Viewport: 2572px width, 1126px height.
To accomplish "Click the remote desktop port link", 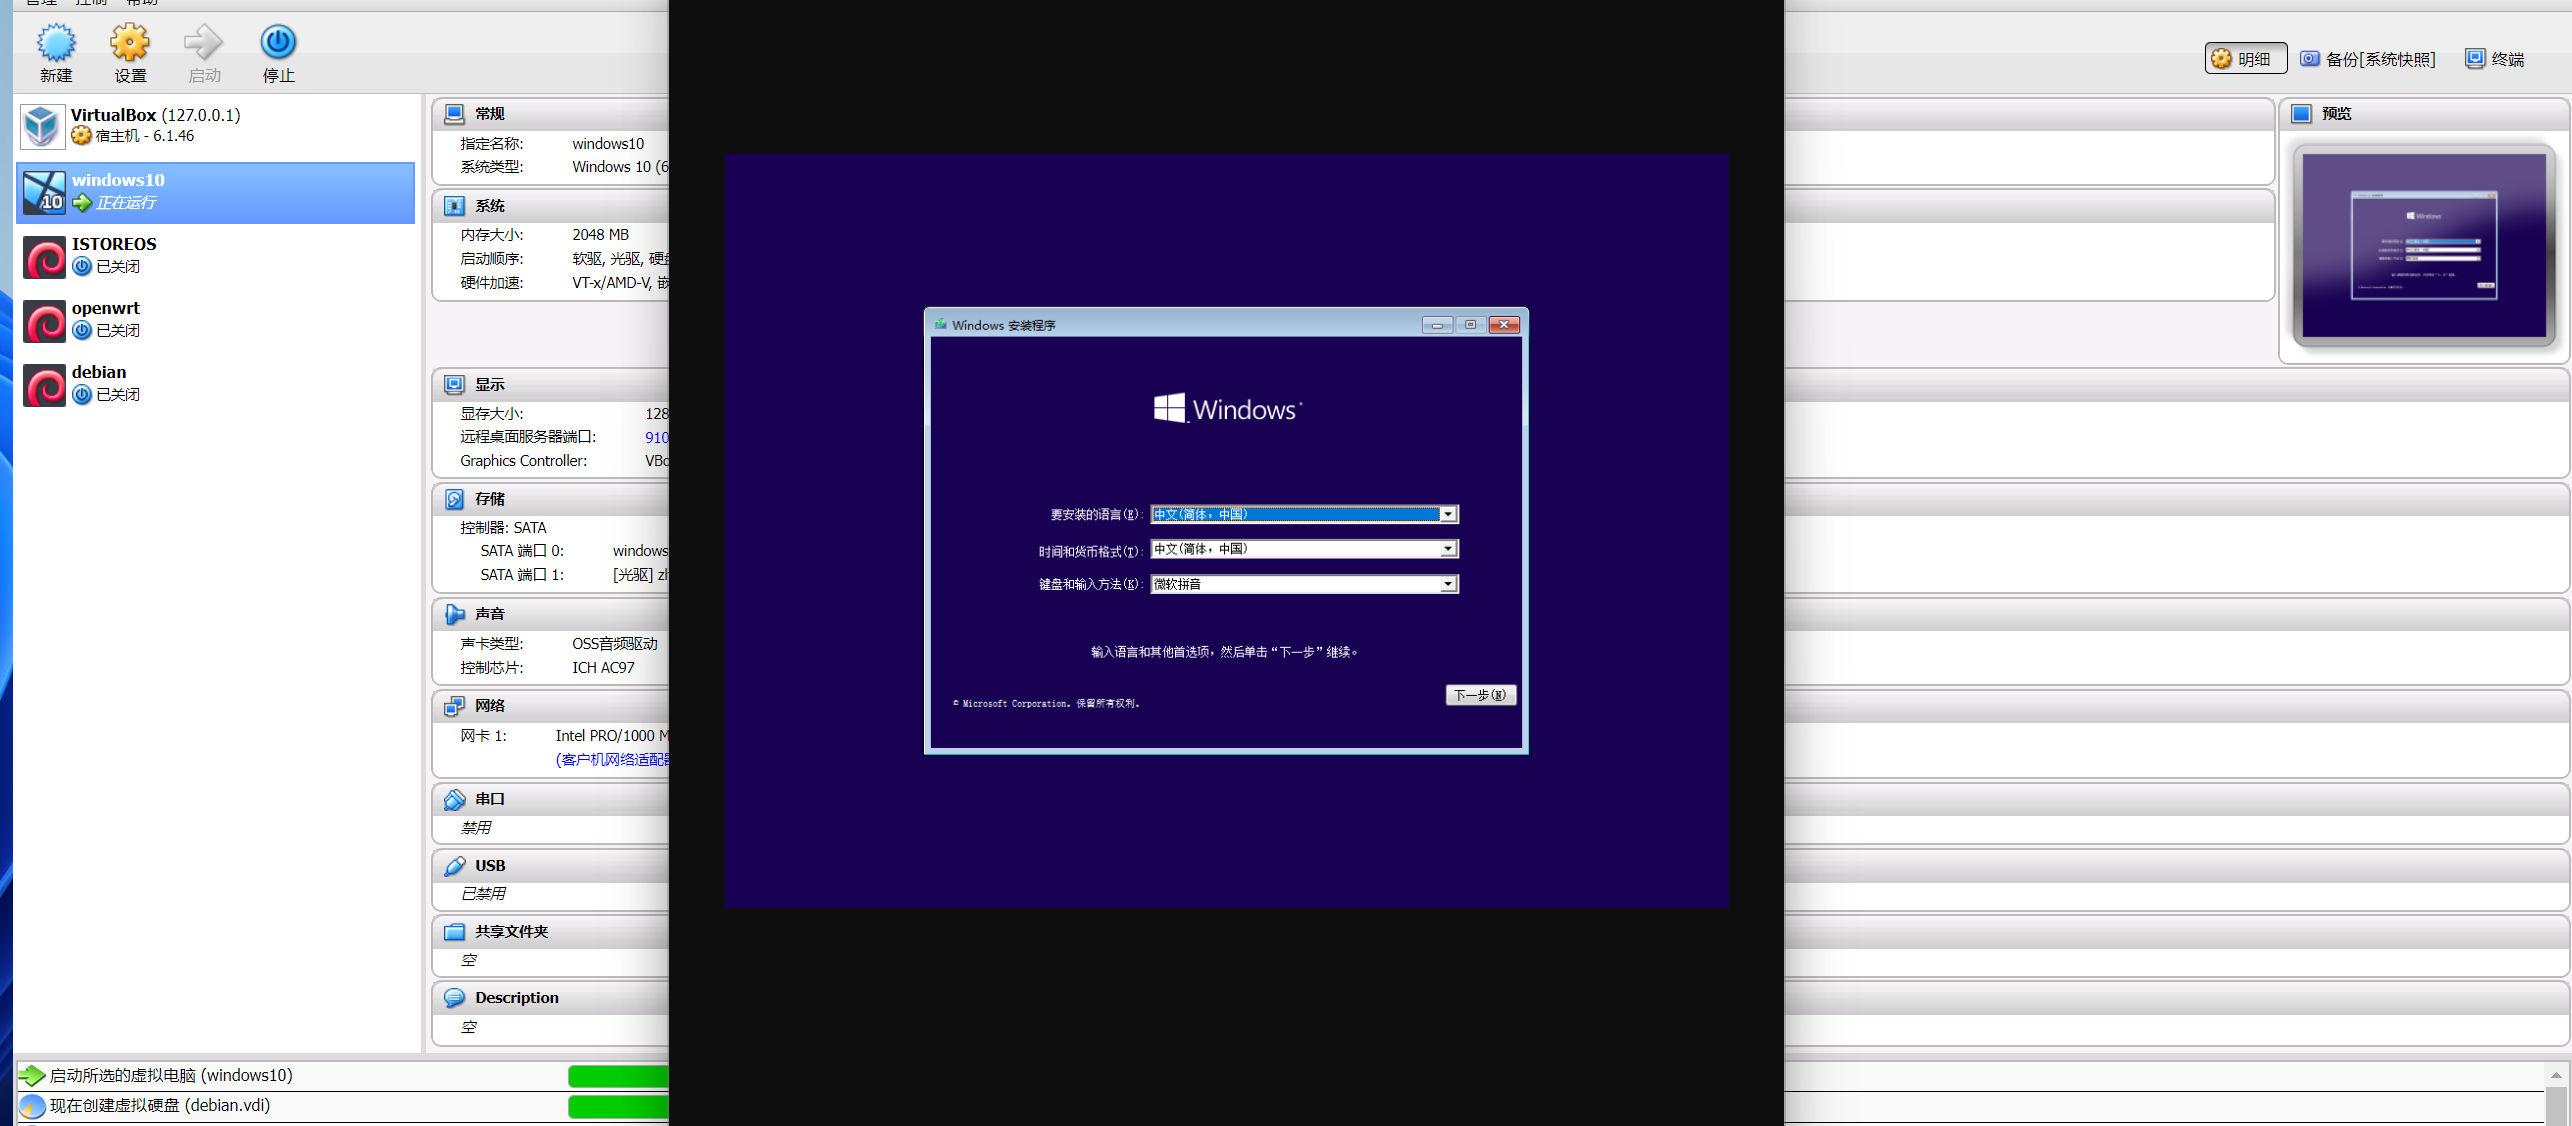I will (656, 437).
